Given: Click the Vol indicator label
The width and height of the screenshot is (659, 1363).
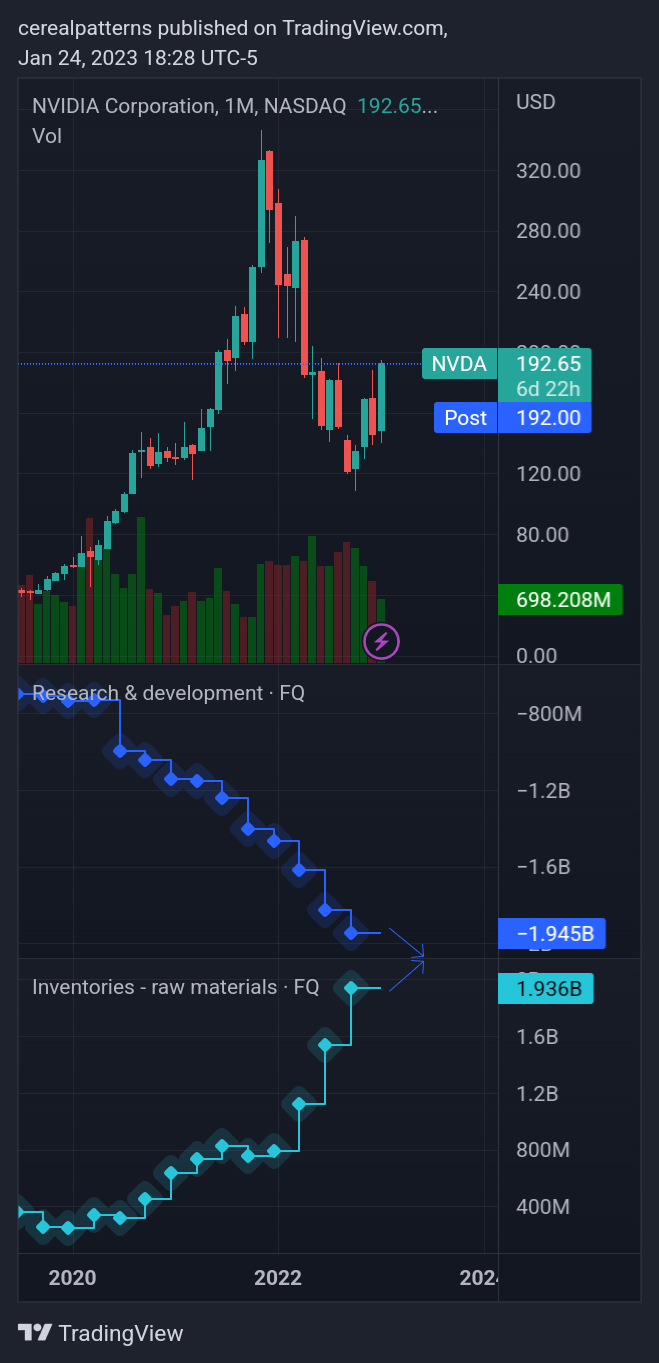Looking at the screenshot, I should [47, 136].
